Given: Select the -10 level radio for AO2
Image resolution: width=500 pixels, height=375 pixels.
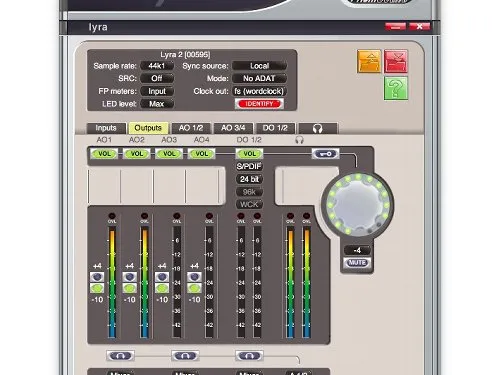Looking at the screenshot, I should click(130, 288).
